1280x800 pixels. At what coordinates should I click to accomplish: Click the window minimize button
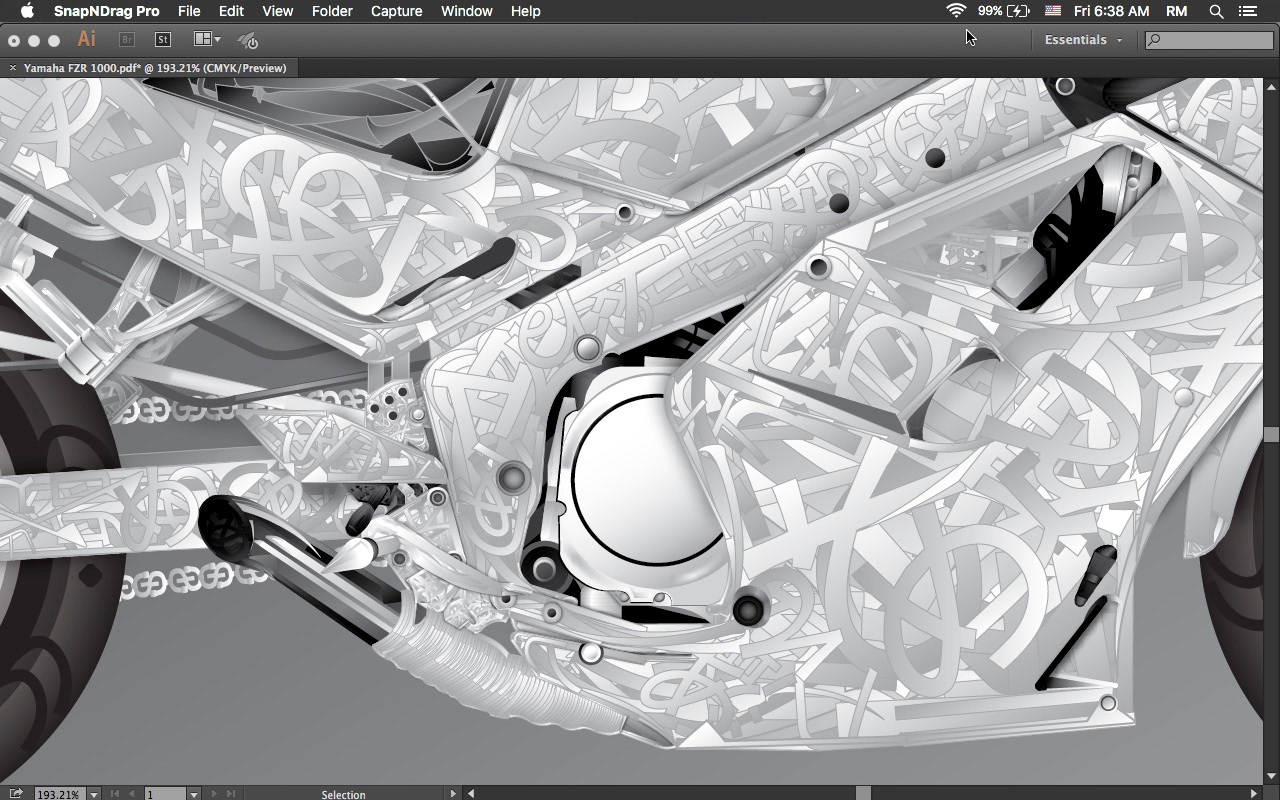[x=34, y=41]
